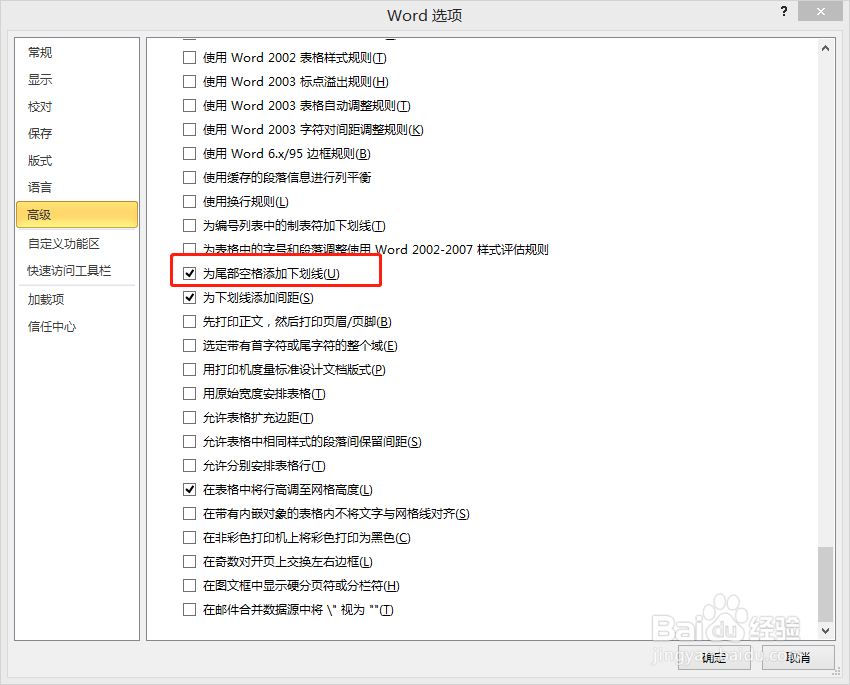This screenshot has height=685, width=850.
Task: Open the 显示 options category
Action: pyautogui.click(x=76, y=80)
